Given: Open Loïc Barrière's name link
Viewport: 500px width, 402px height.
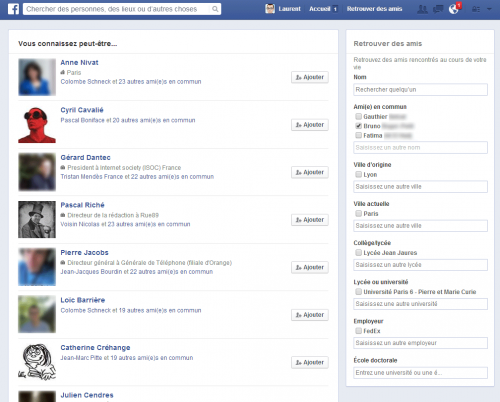Looking at the screenshot, I should (x=83, y=300).
